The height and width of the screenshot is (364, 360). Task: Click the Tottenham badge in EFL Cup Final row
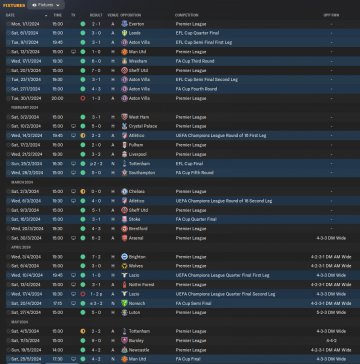pyautogui.click(x=124, y=164)
